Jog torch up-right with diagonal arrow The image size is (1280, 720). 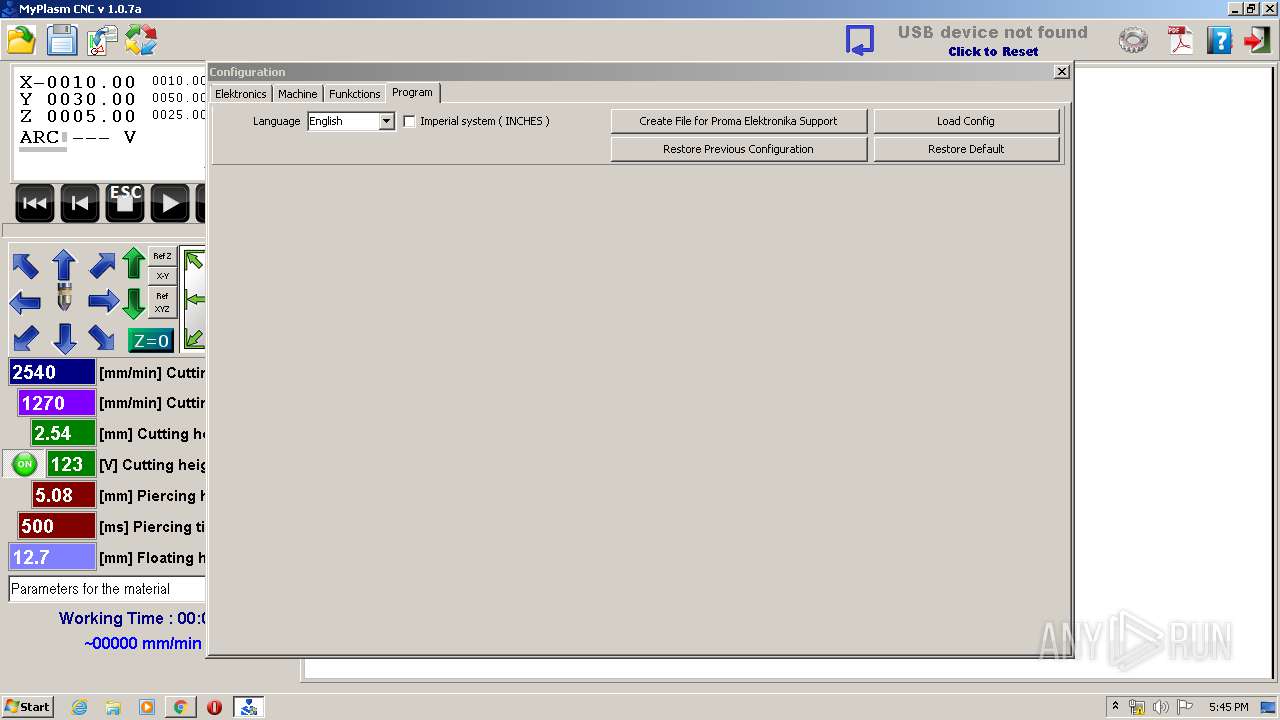(102, 265)
